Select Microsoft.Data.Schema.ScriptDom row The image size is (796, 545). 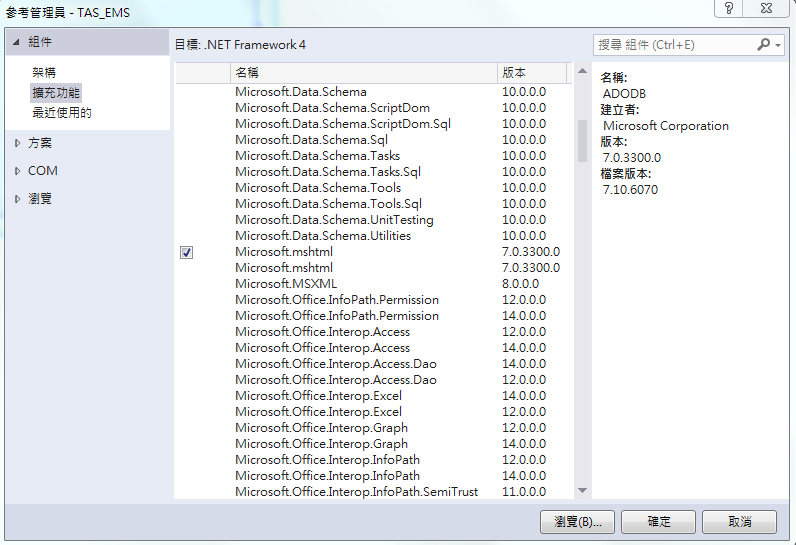[x=374, y=108]
